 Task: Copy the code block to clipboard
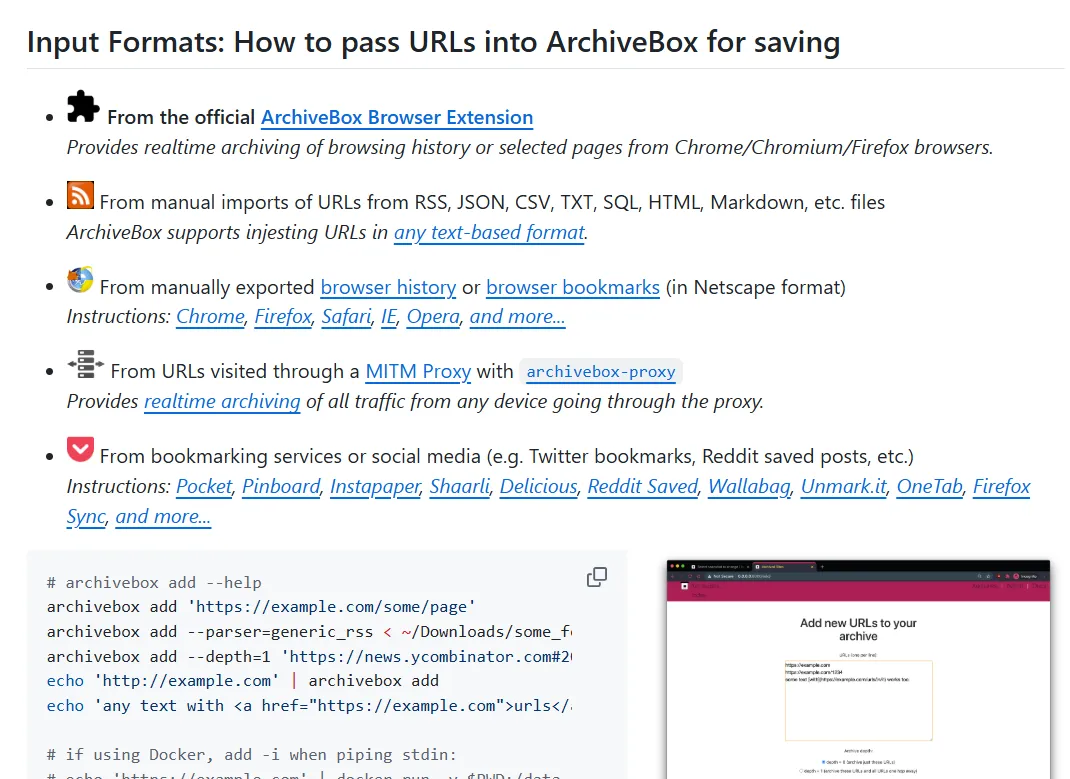coord(596,577)
